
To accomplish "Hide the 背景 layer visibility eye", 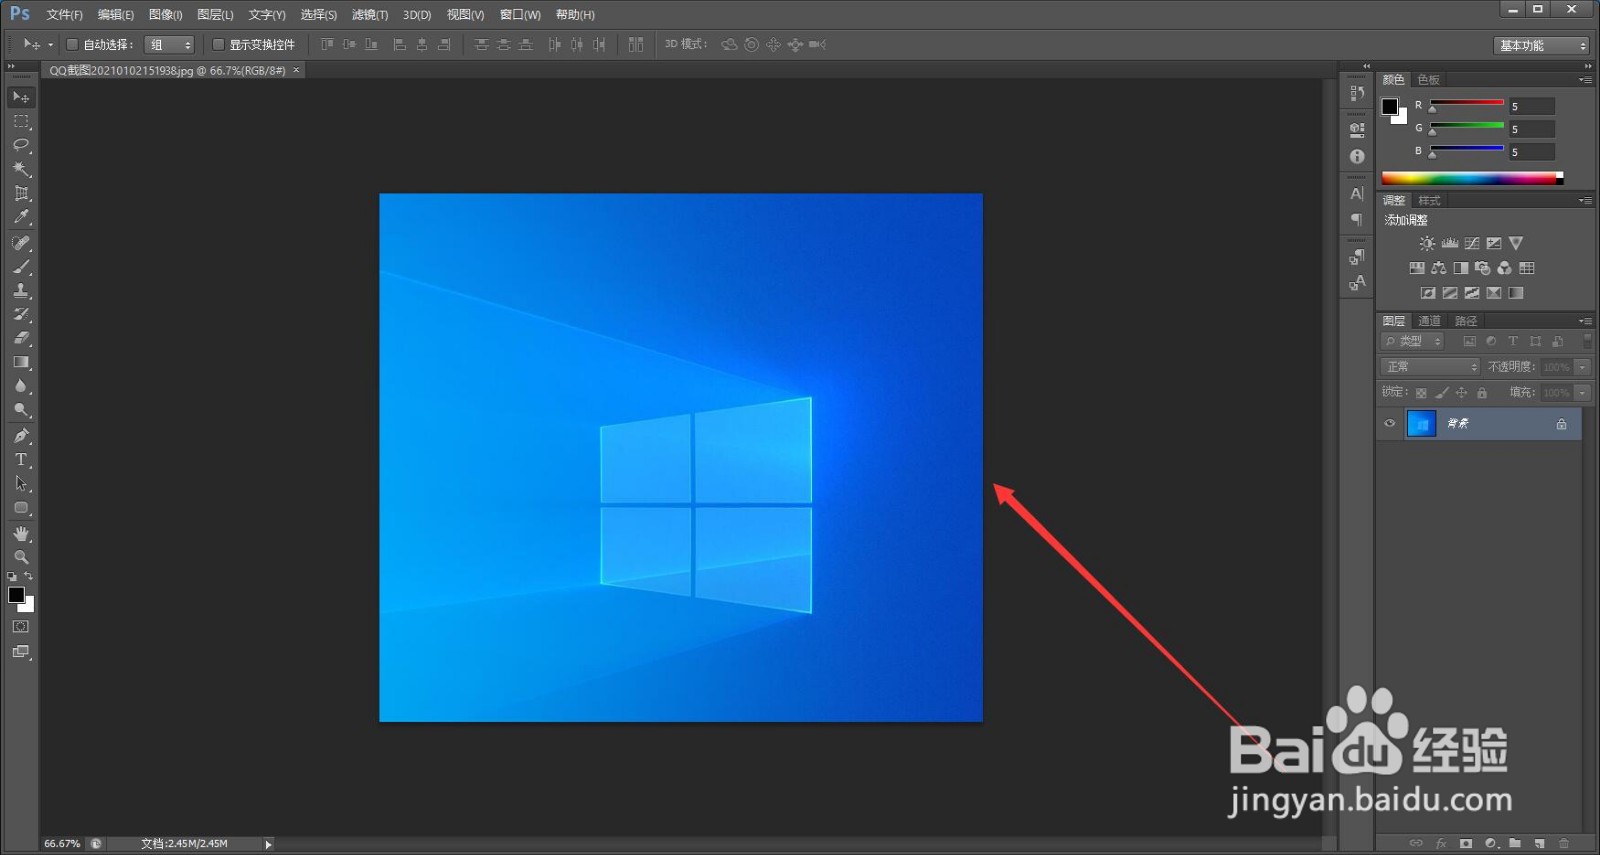I will coord(1389,424).
